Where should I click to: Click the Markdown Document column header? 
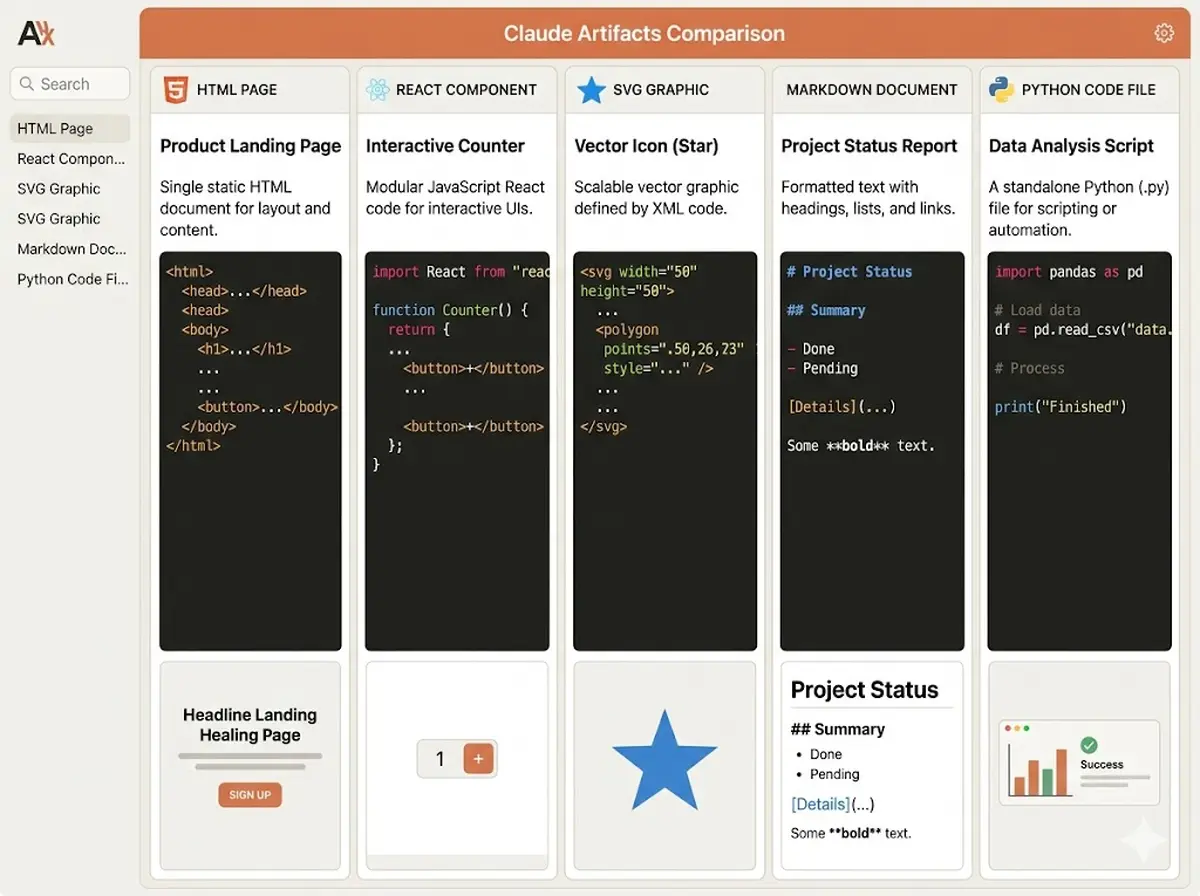(x=872, y=90)
